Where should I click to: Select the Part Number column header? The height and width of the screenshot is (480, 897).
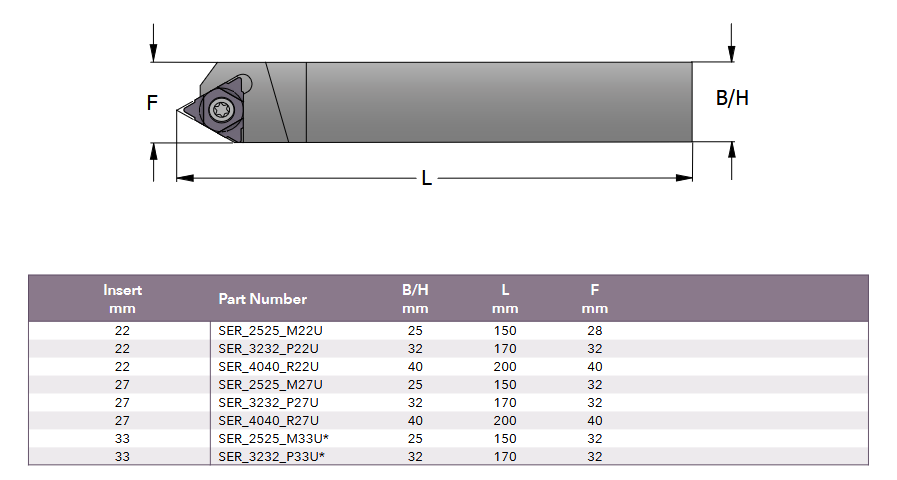click(x=262, y=299)
